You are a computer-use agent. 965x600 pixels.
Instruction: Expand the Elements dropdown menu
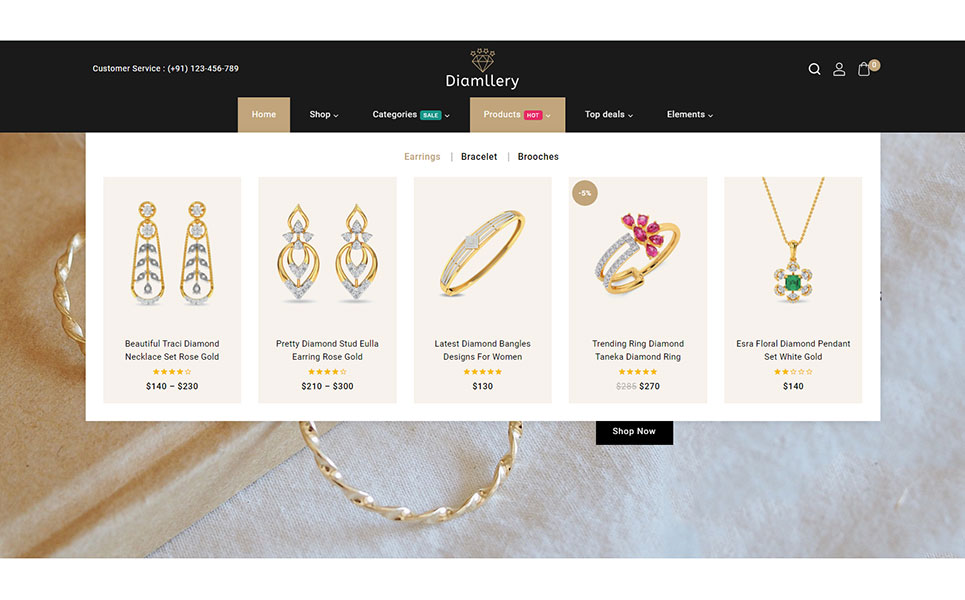click(x=690, y=114)
